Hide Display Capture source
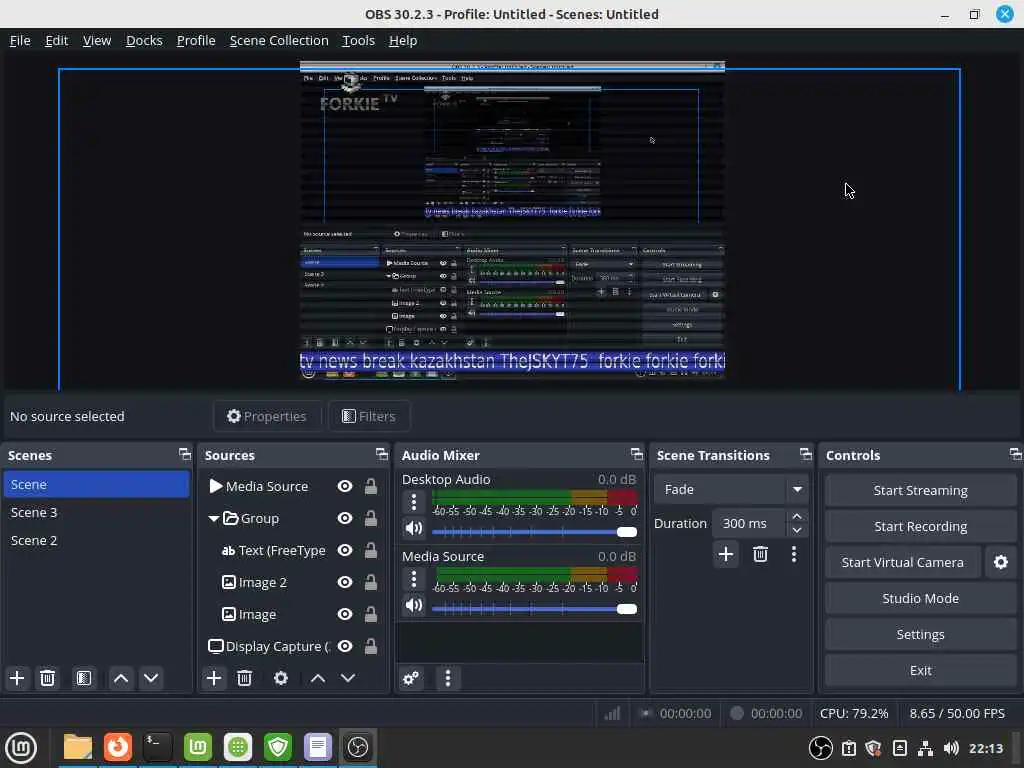The height and width of the screenshot is (768, 1024). click(x=345, y=647)
